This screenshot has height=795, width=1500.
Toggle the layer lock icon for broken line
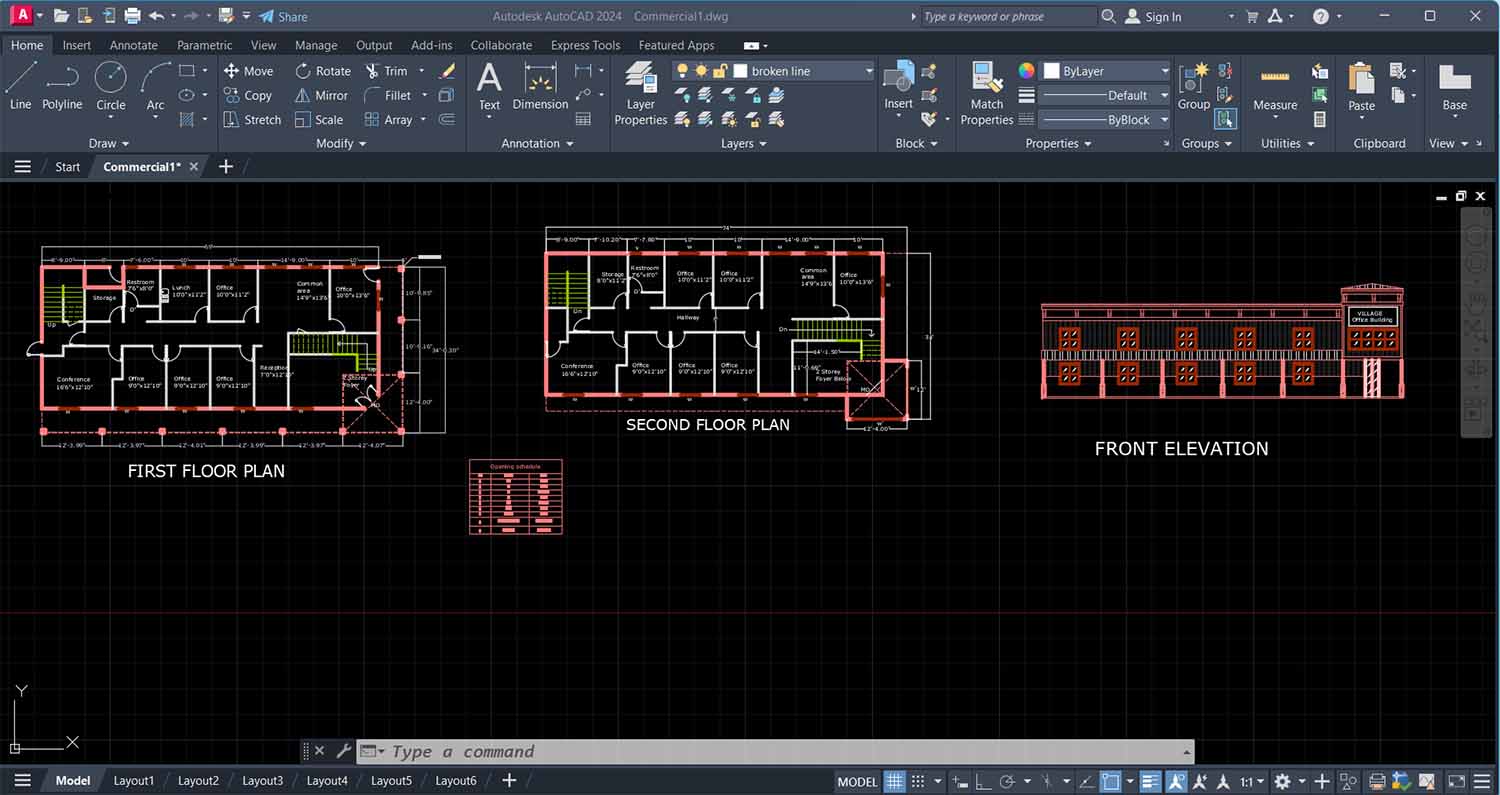[x=719, y=71]
